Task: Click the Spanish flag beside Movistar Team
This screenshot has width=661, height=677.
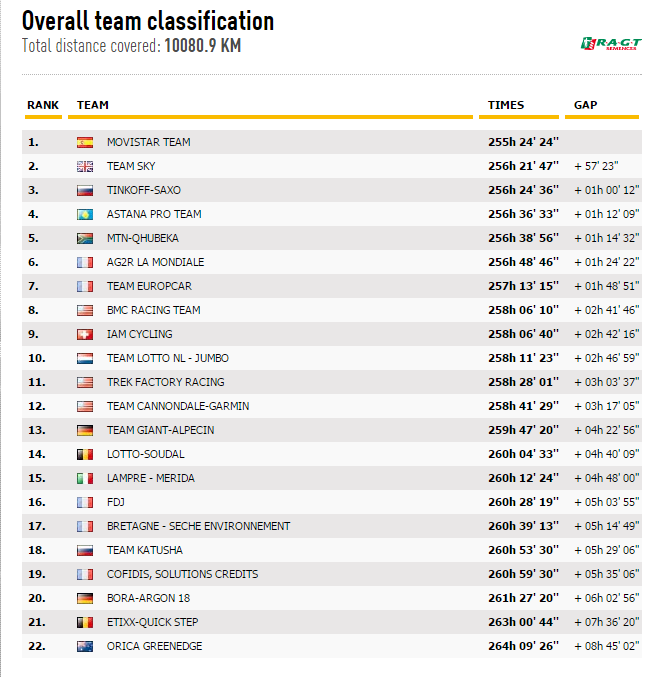Action: coord(85,142)
